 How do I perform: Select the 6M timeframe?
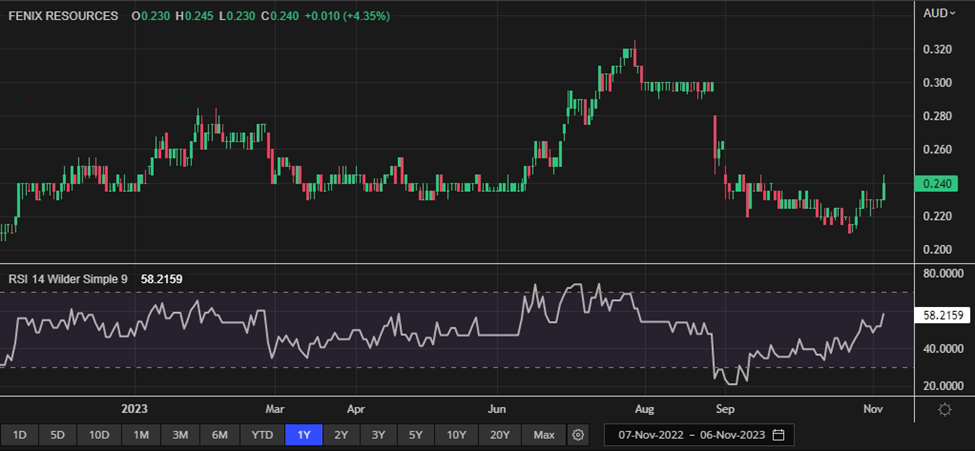pyautogui.click(x=220, y=434)
